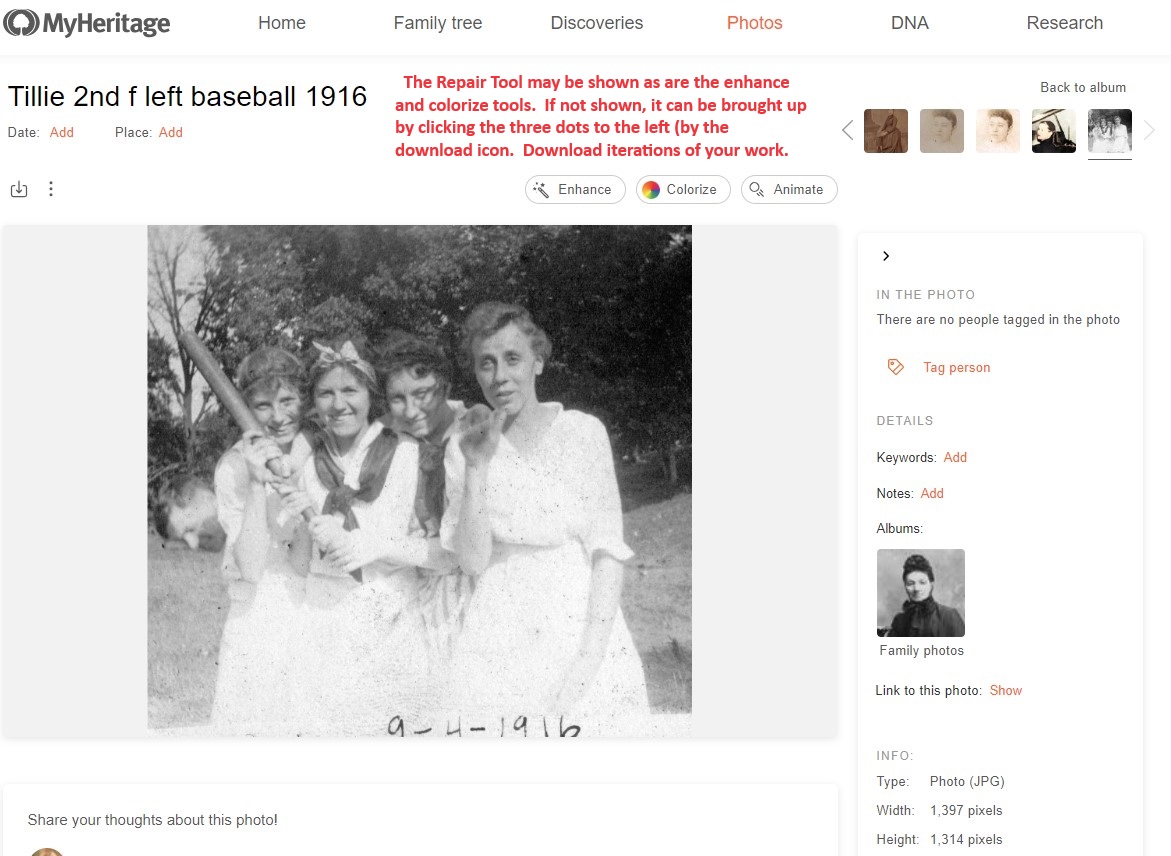Click the color wheel Colorize button
The image size is (1171, 856).
pos(683,190)
